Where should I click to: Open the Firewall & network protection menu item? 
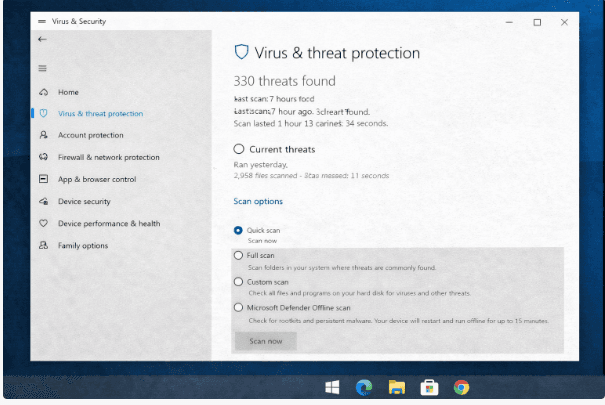(x=108, y=157)
